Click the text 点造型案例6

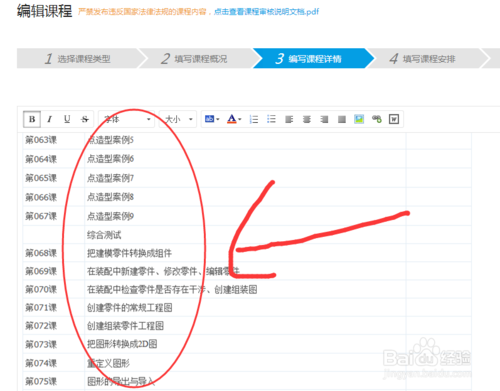[110, 159]
